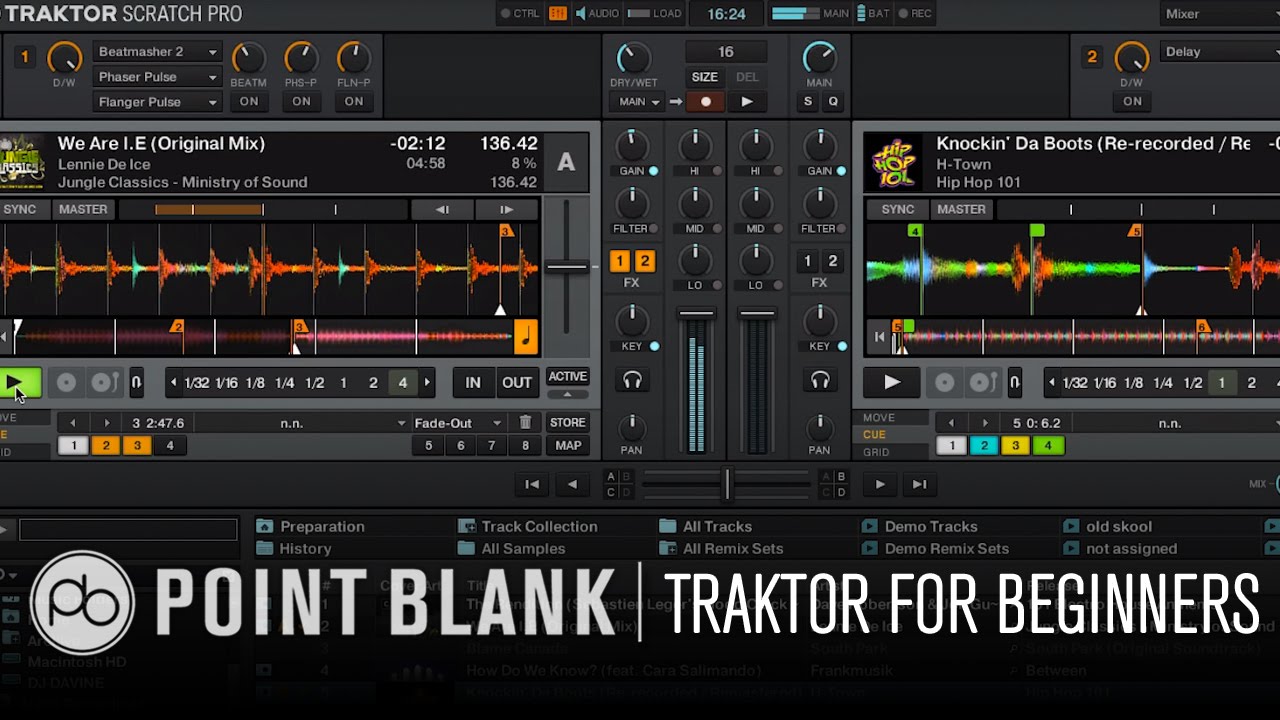
Task: Click next cue arrow in deck B
Action: [985, 423]
